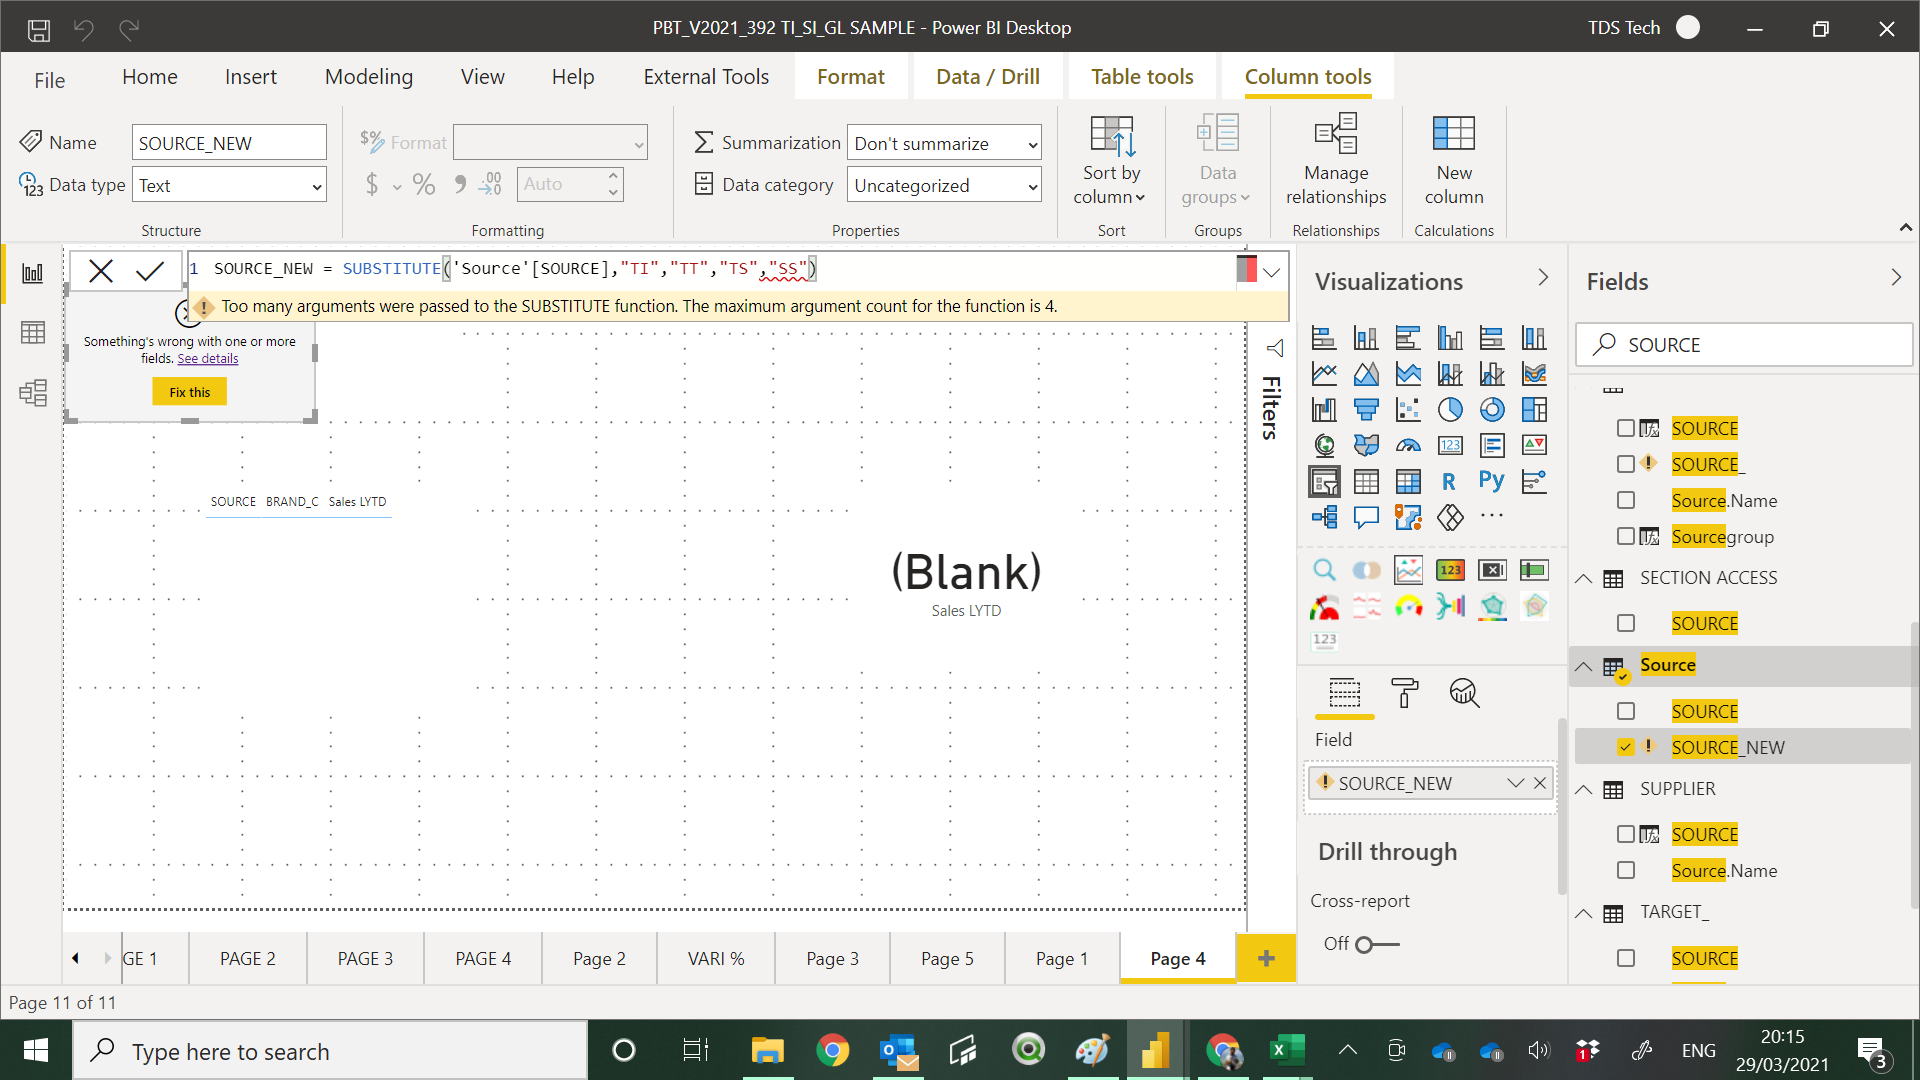Open Excel from the Windows taskbar
This screenshot has height=1080, width=1920.
click(x=1286, y=1050)
